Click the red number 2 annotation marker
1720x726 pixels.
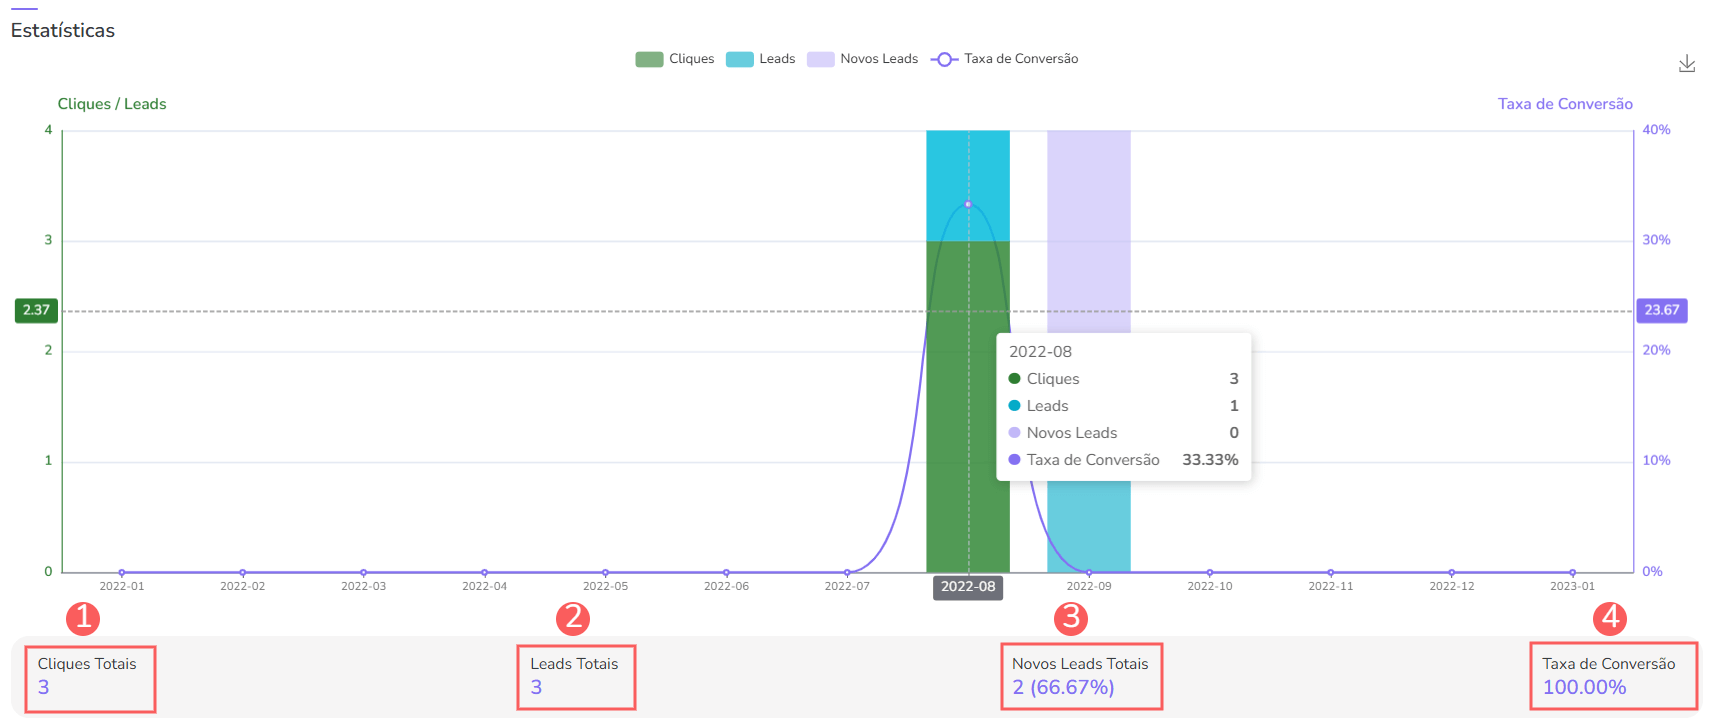(x=573, y=618)
